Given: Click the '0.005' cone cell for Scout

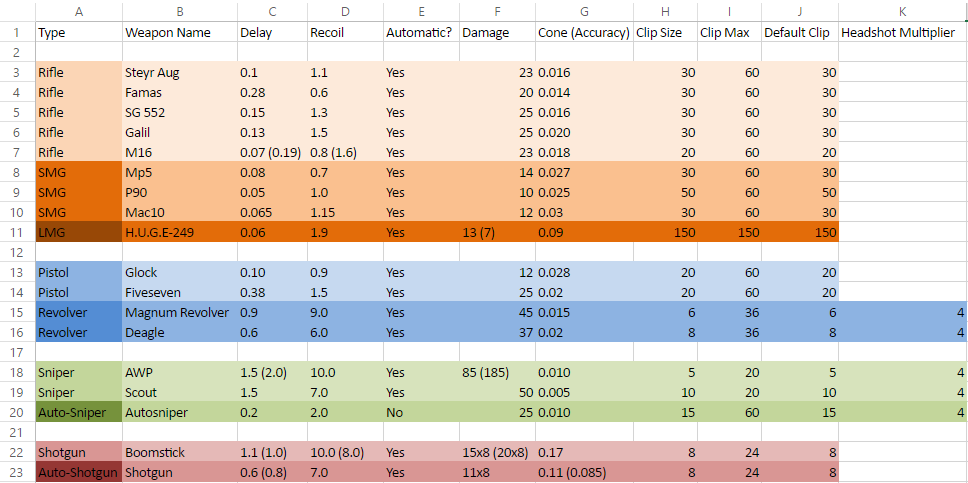Looking at the screenshot, I should coord(585,393).
